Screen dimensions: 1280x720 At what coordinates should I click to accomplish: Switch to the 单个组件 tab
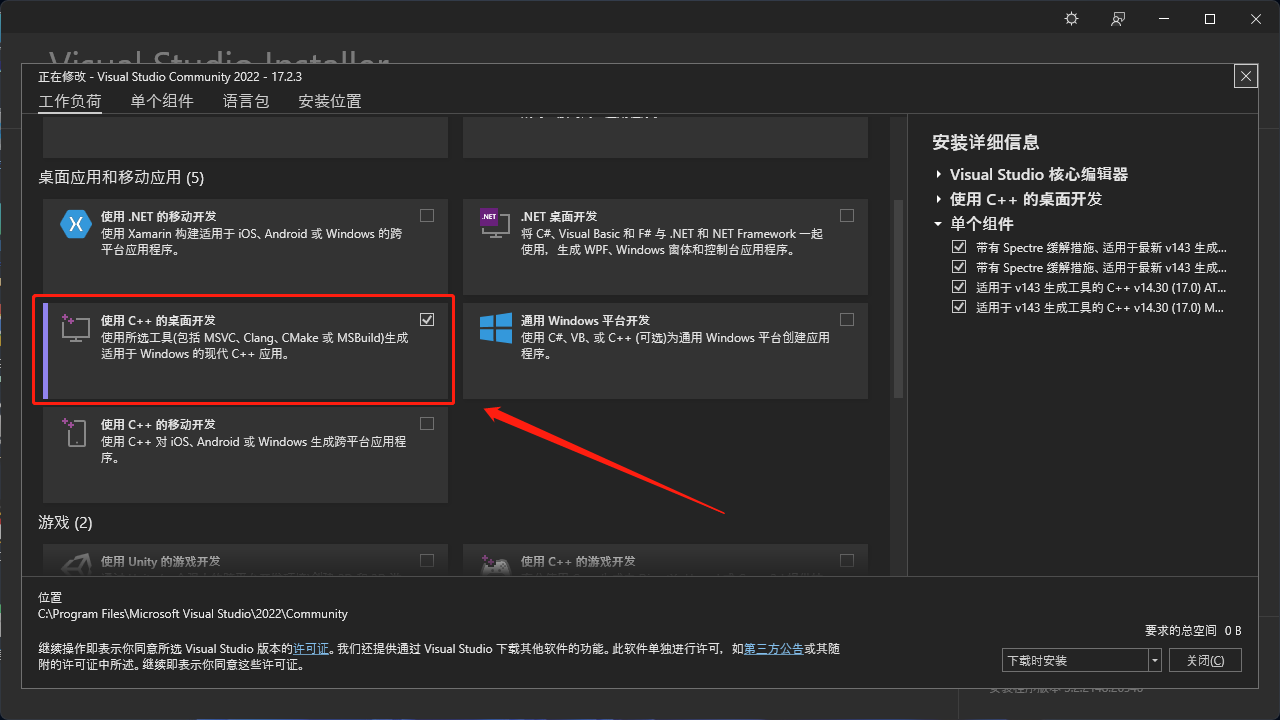[x=162, y=101]
